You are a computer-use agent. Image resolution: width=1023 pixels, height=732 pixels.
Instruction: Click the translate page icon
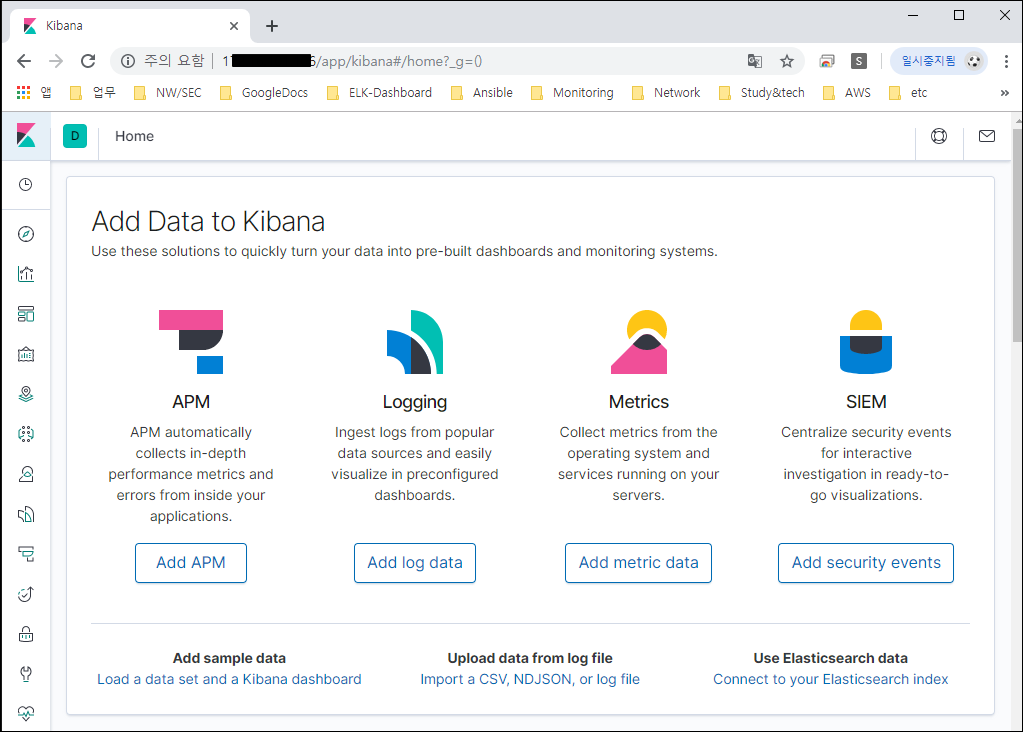754,61
